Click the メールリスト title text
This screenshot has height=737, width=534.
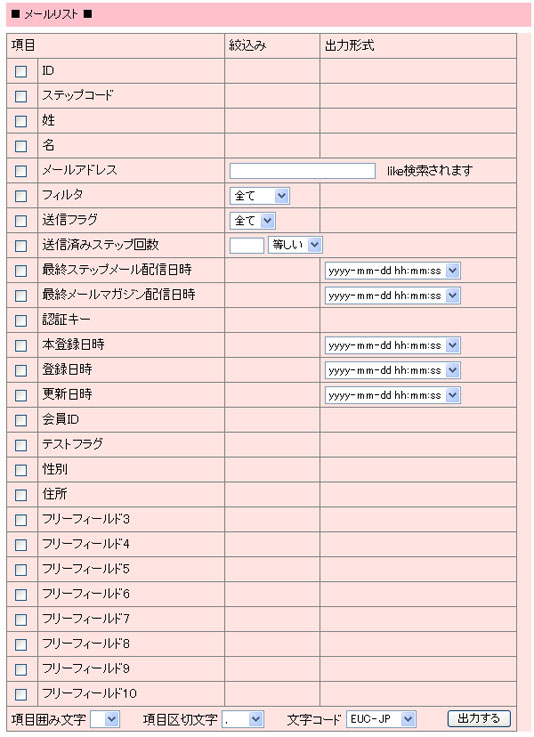[51, 15]
